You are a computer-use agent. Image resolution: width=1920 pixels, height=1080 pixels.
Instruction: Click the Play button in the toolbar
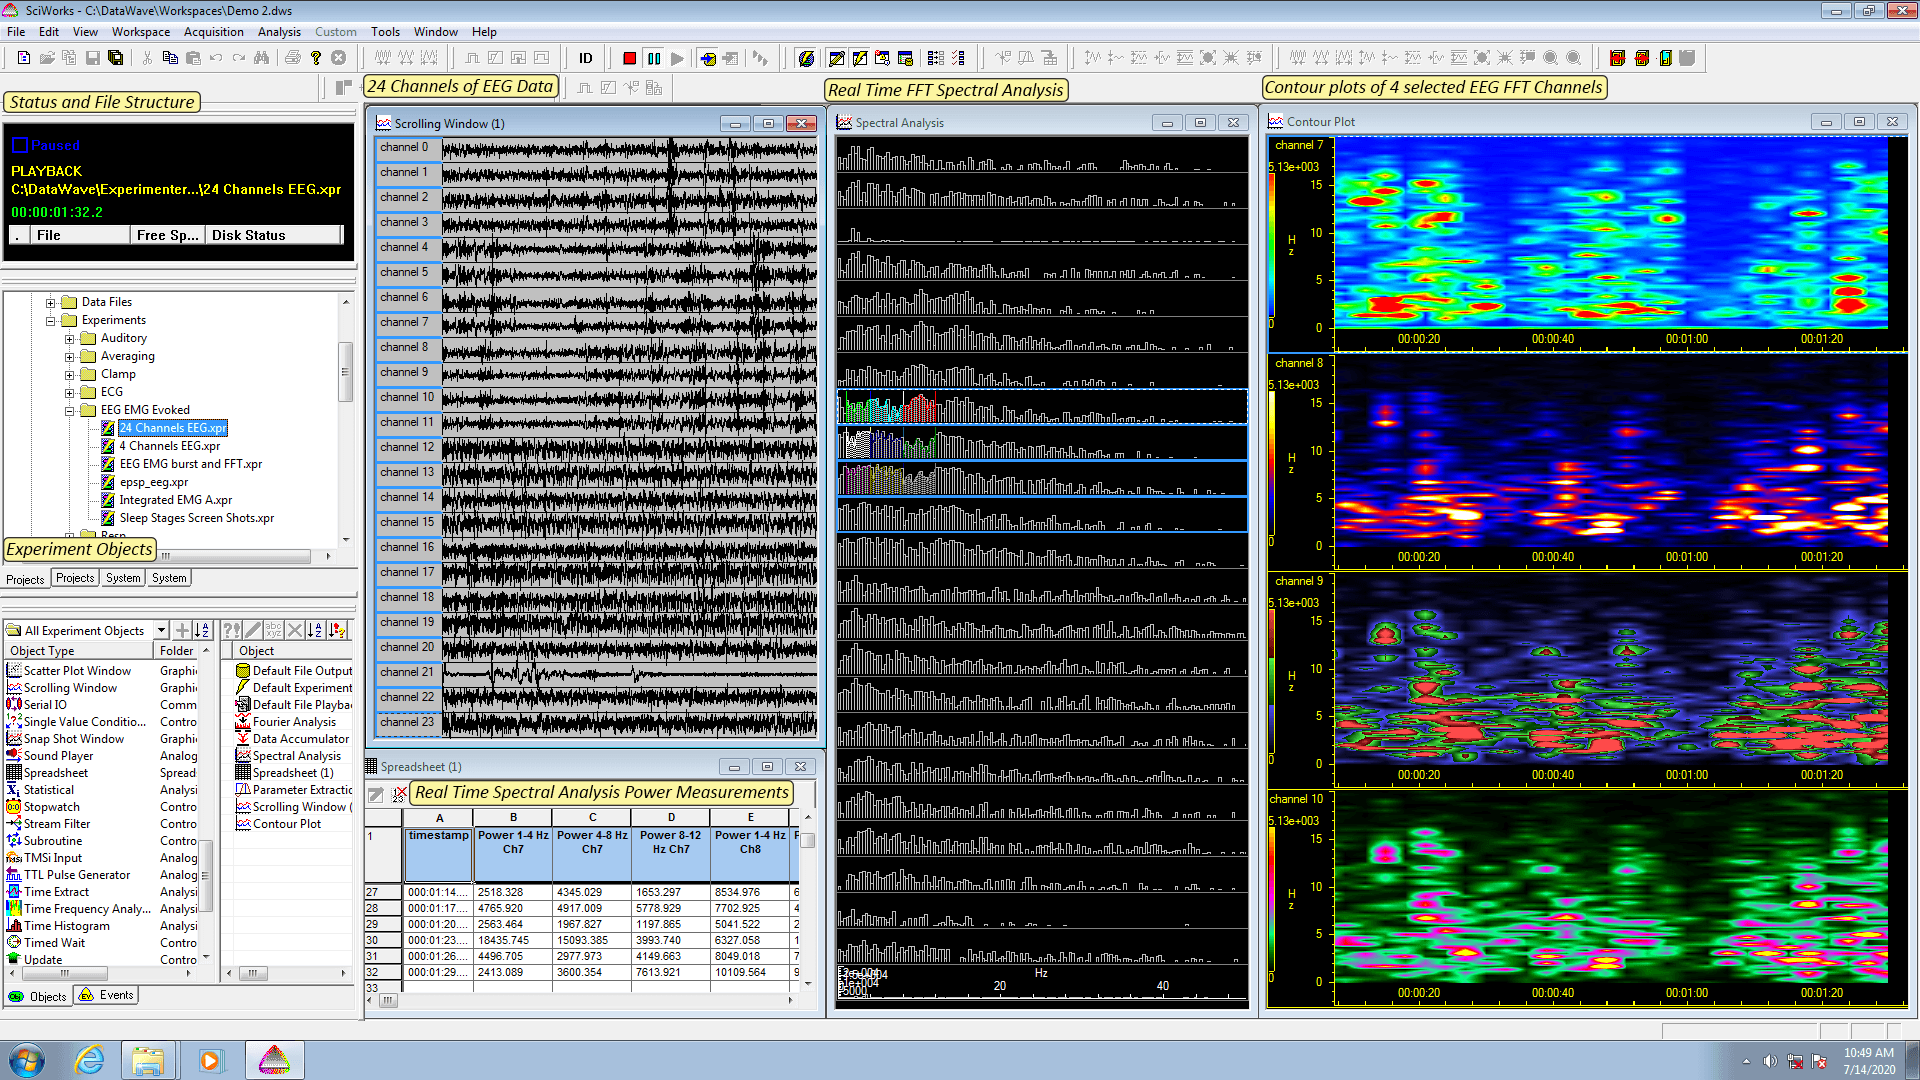pos(677,58)
